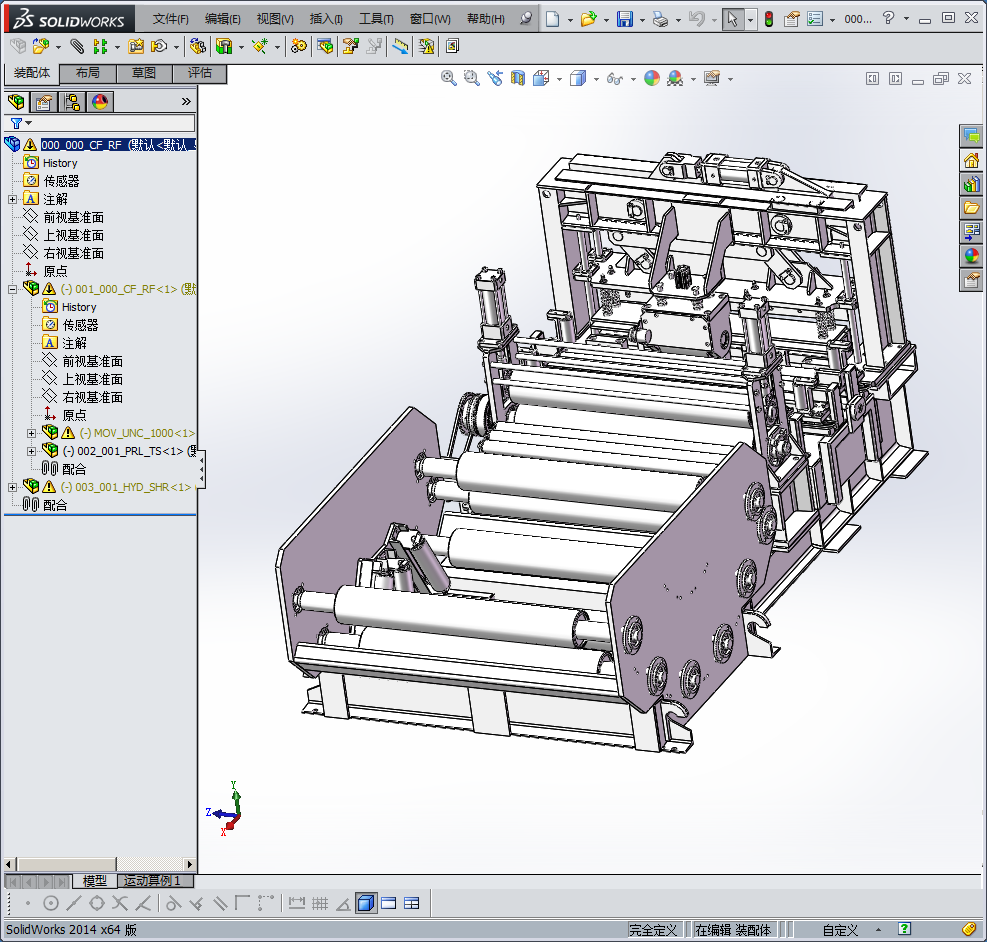The image size is (987, 942).
Task: Click the Save icon in the title toolbar
Action: point(624,19)
